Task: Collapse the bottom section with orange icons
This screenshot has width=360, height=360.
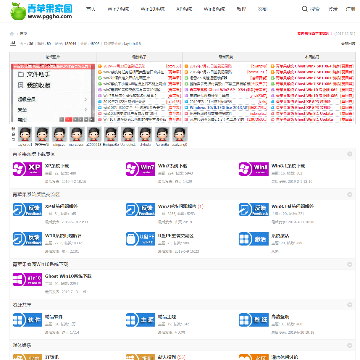Action: pyautogui.click(x=349, y=345)
